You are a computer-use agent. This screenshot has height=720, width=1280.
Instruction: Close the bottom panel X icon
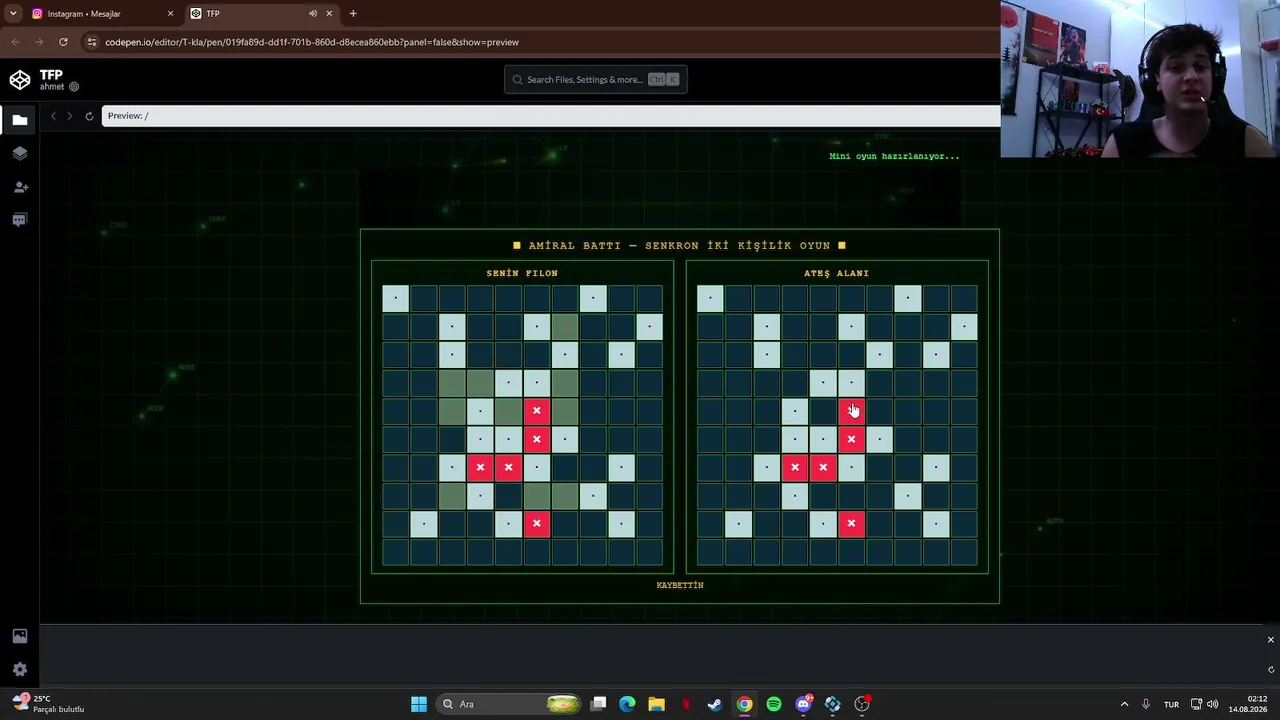pyautogui.click(x=1270, y=640)
